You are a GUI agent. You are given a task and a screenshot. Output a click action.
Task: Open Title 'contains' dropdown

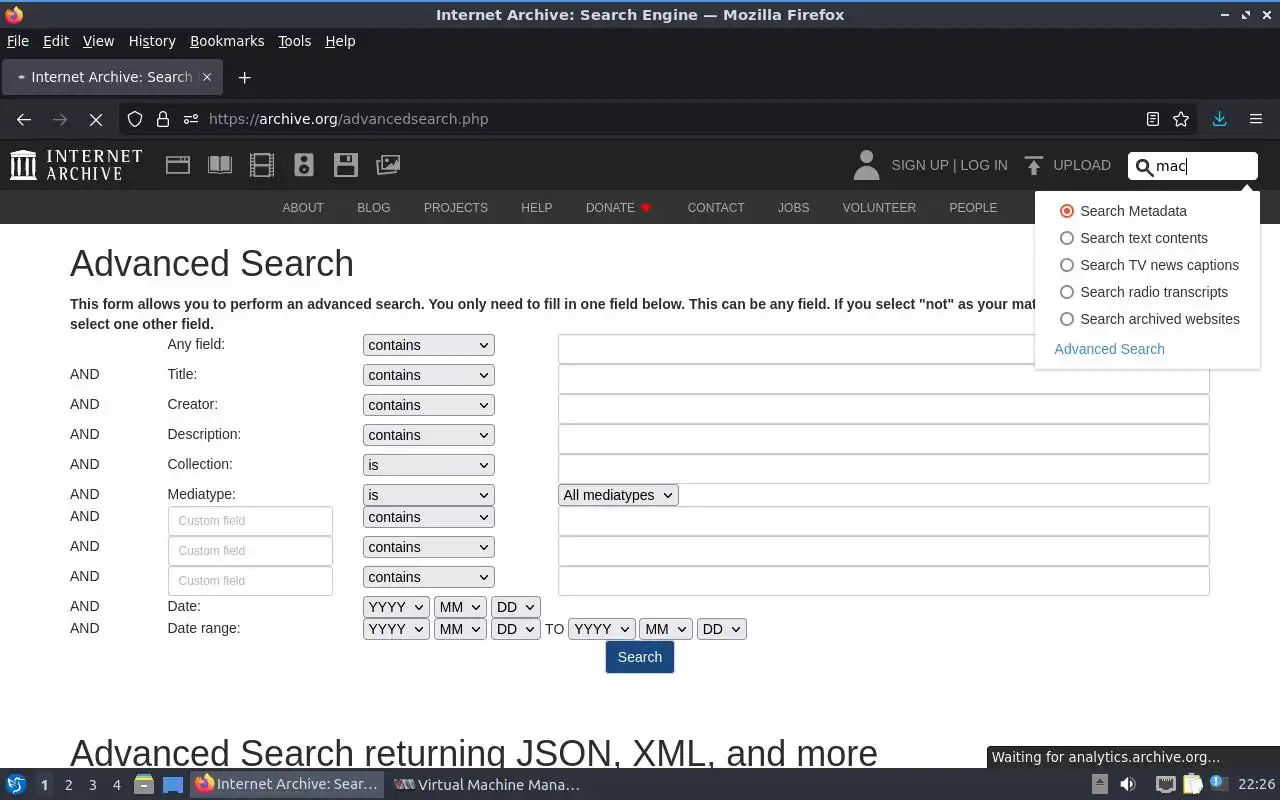[429, 375]
